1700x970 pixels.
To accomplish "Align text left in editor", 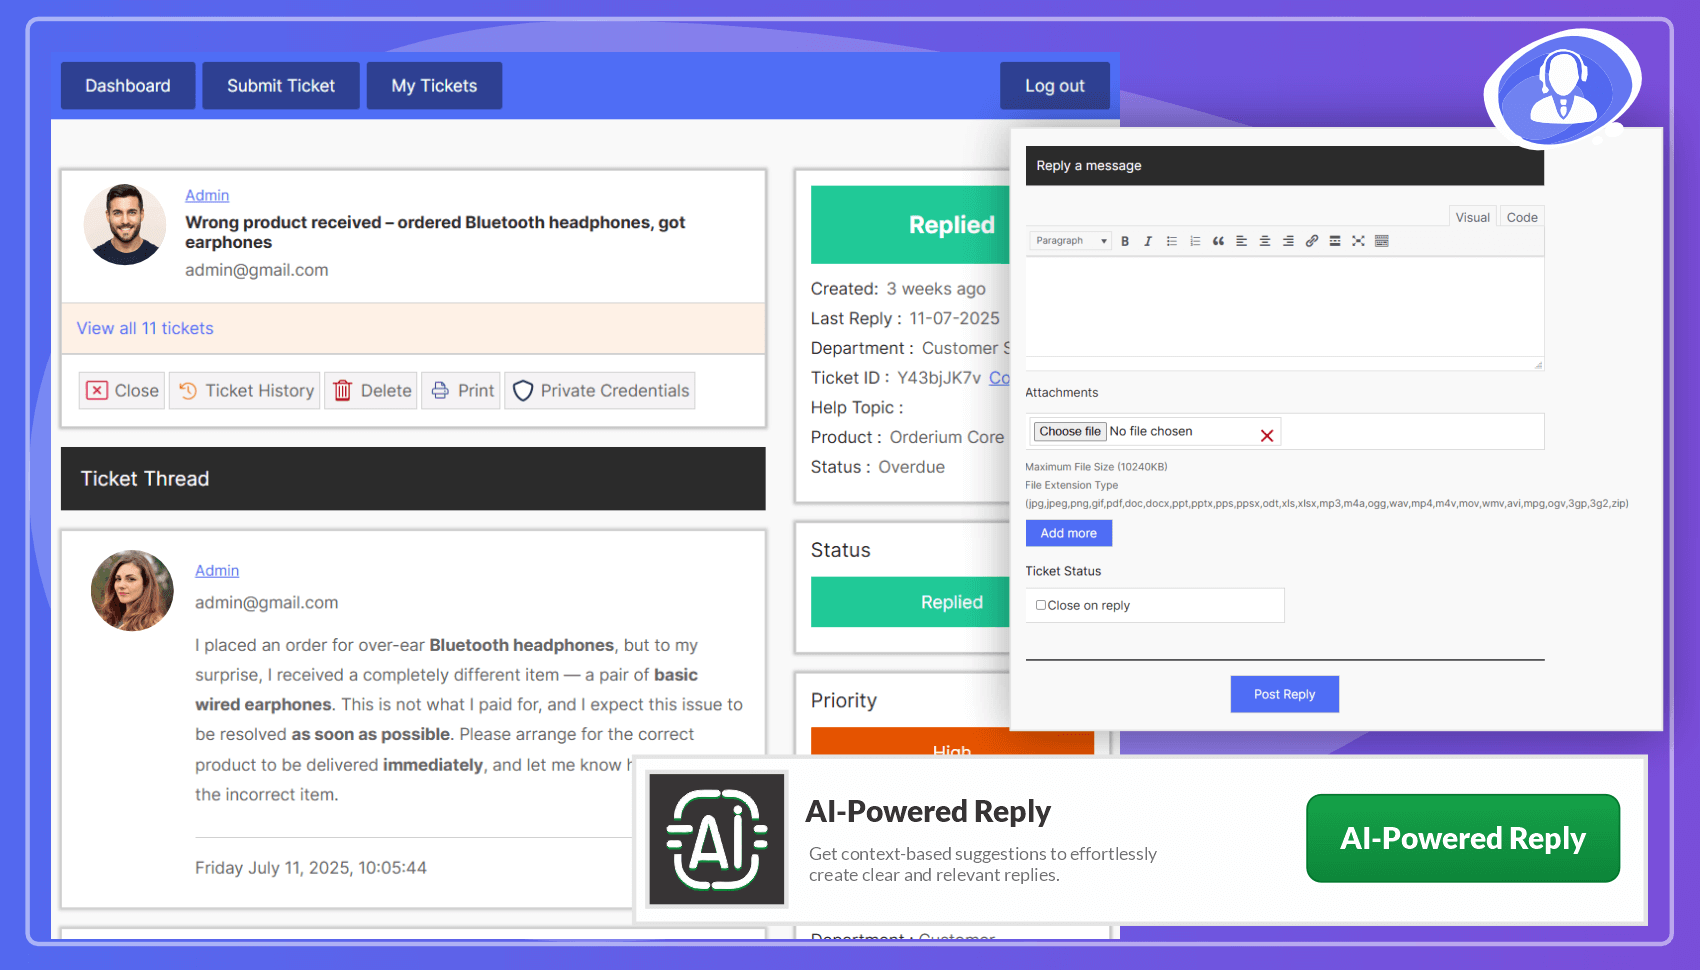I will pyautogui.click(x=1242, y=241).
